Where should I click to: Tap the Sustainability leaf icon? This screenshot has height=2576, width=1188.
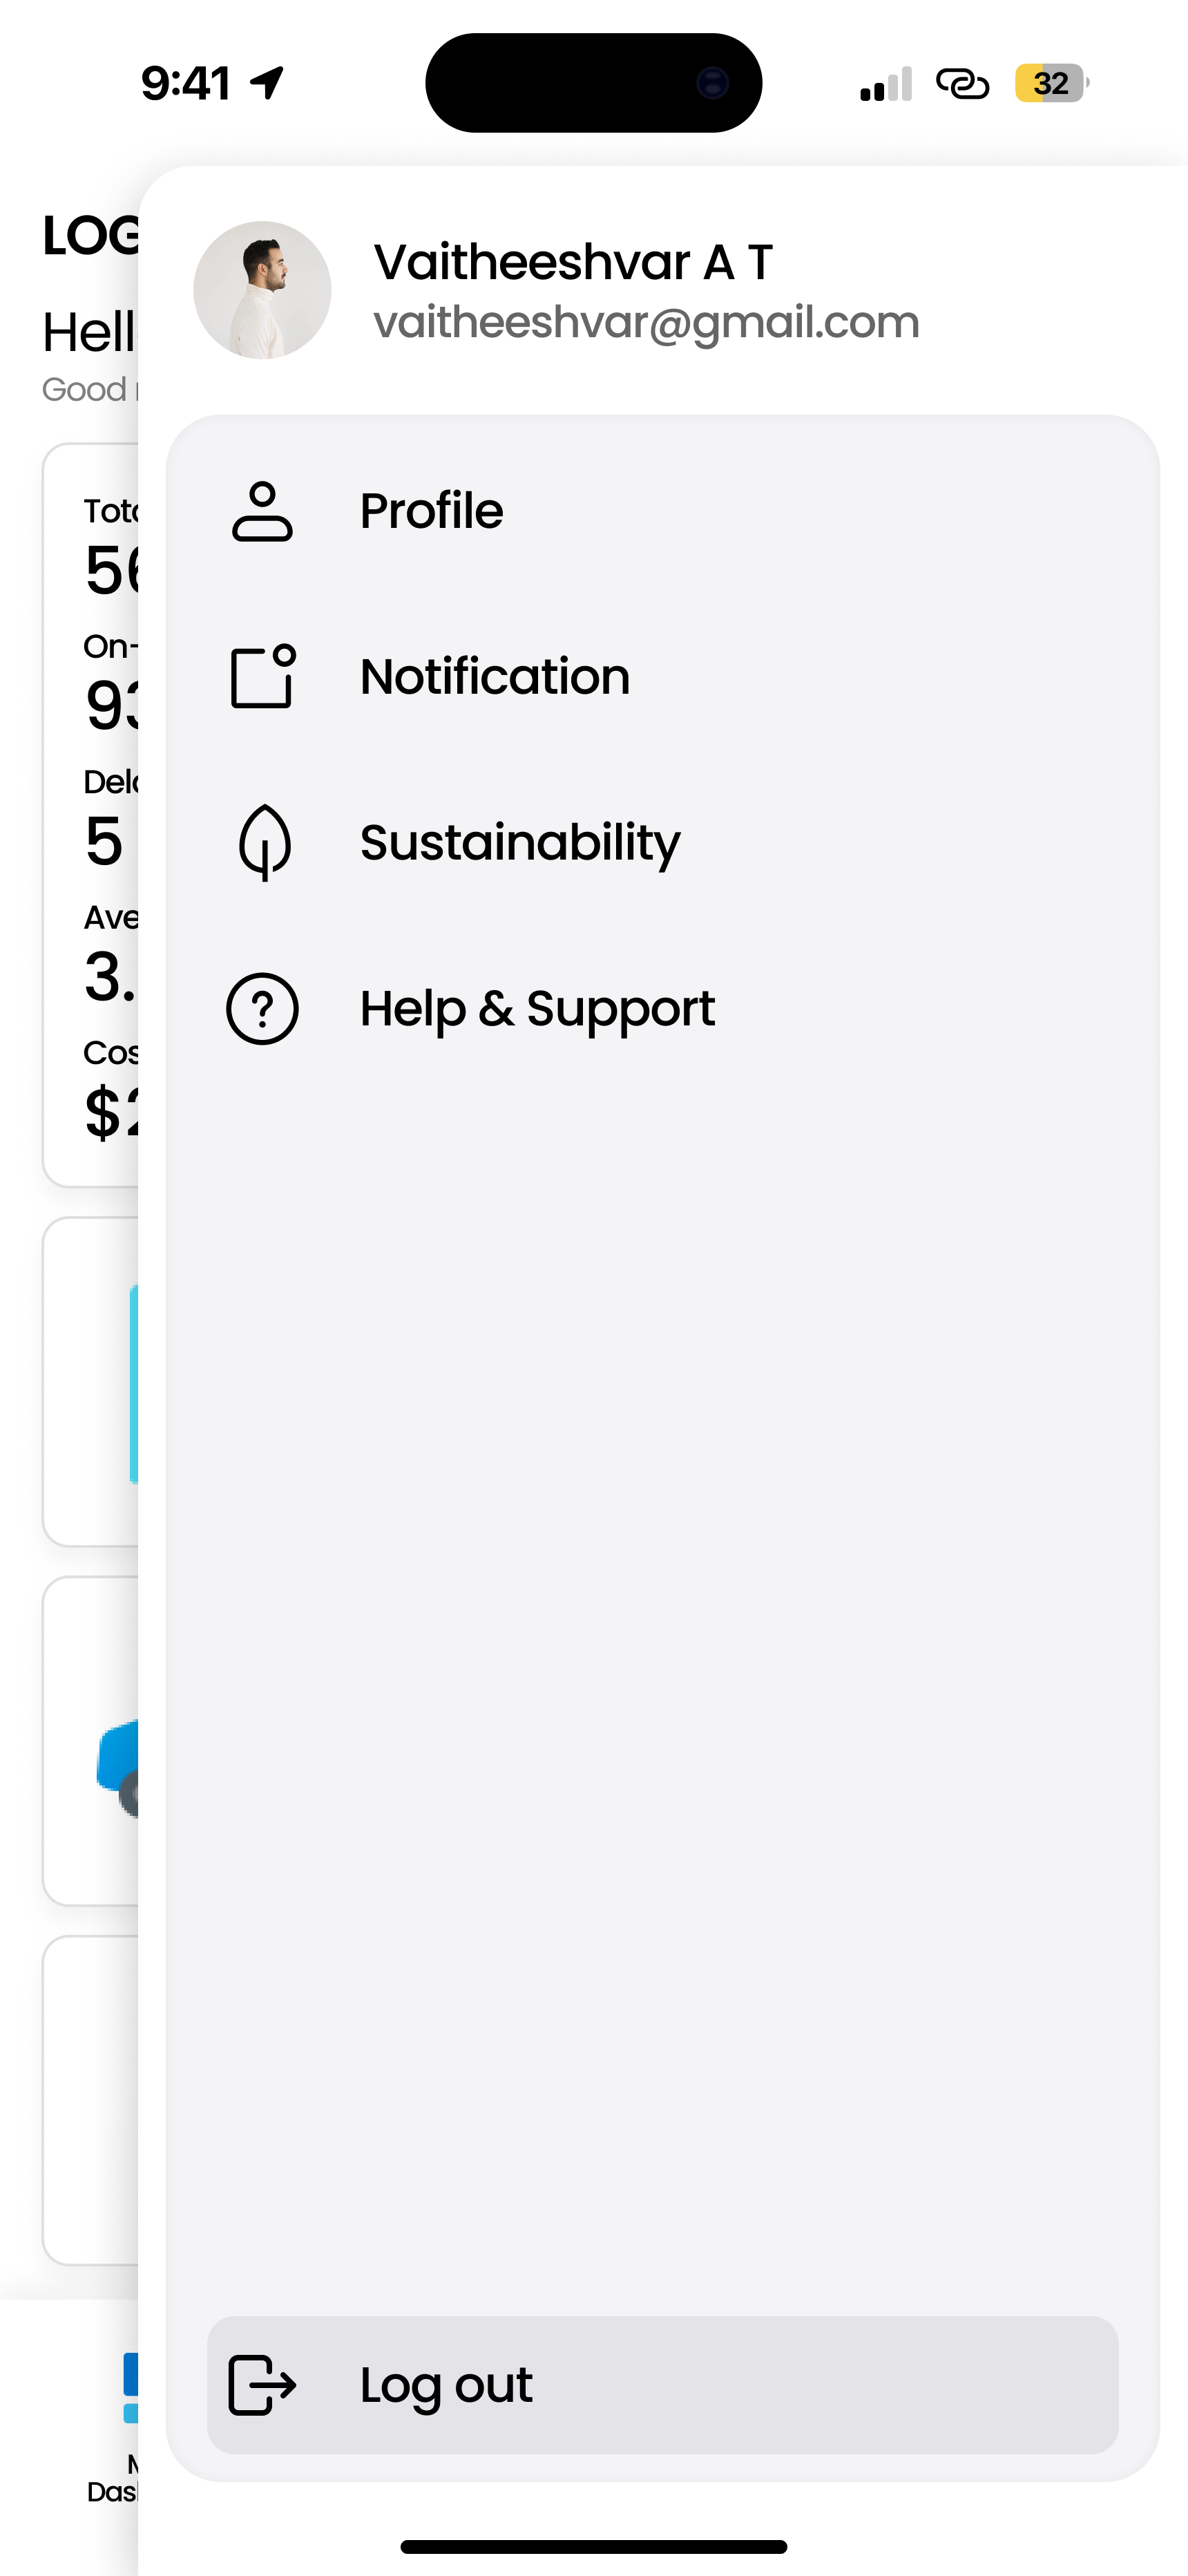pyautogui.click(x=264, y=842)
